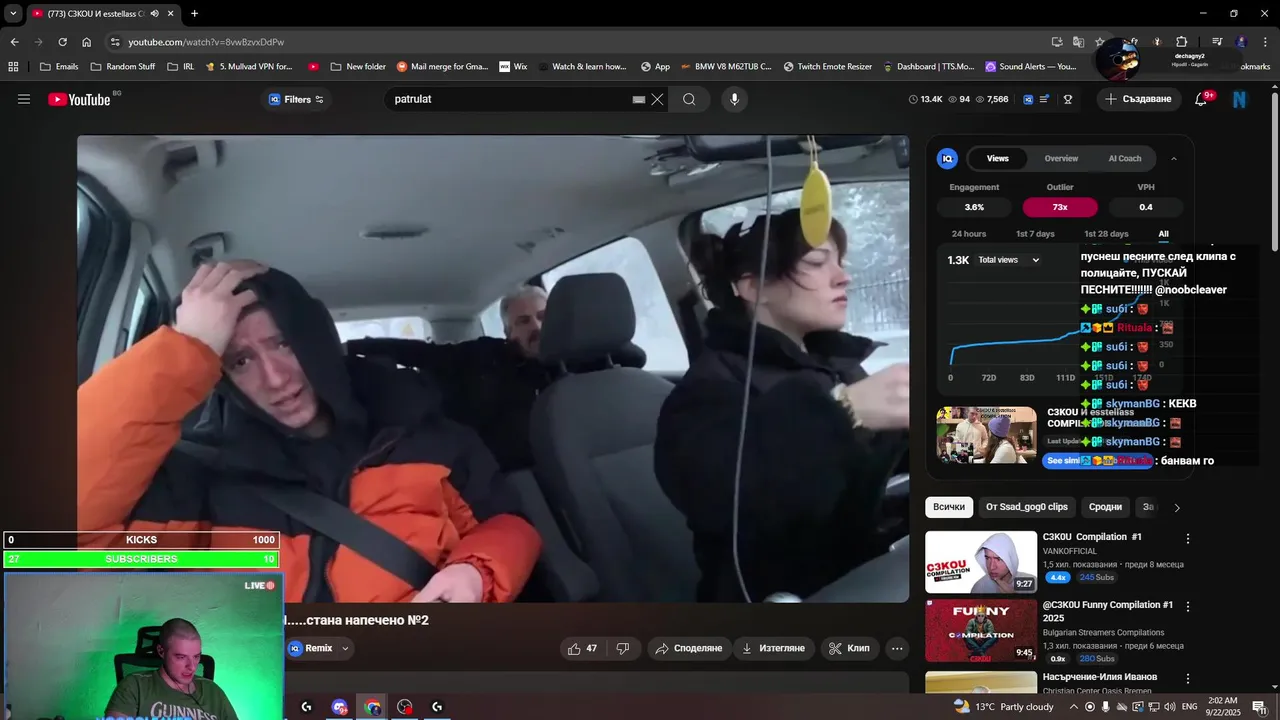Switch to the AI Coach tab
The image size is (1280, 720).
coord(1125,158)
